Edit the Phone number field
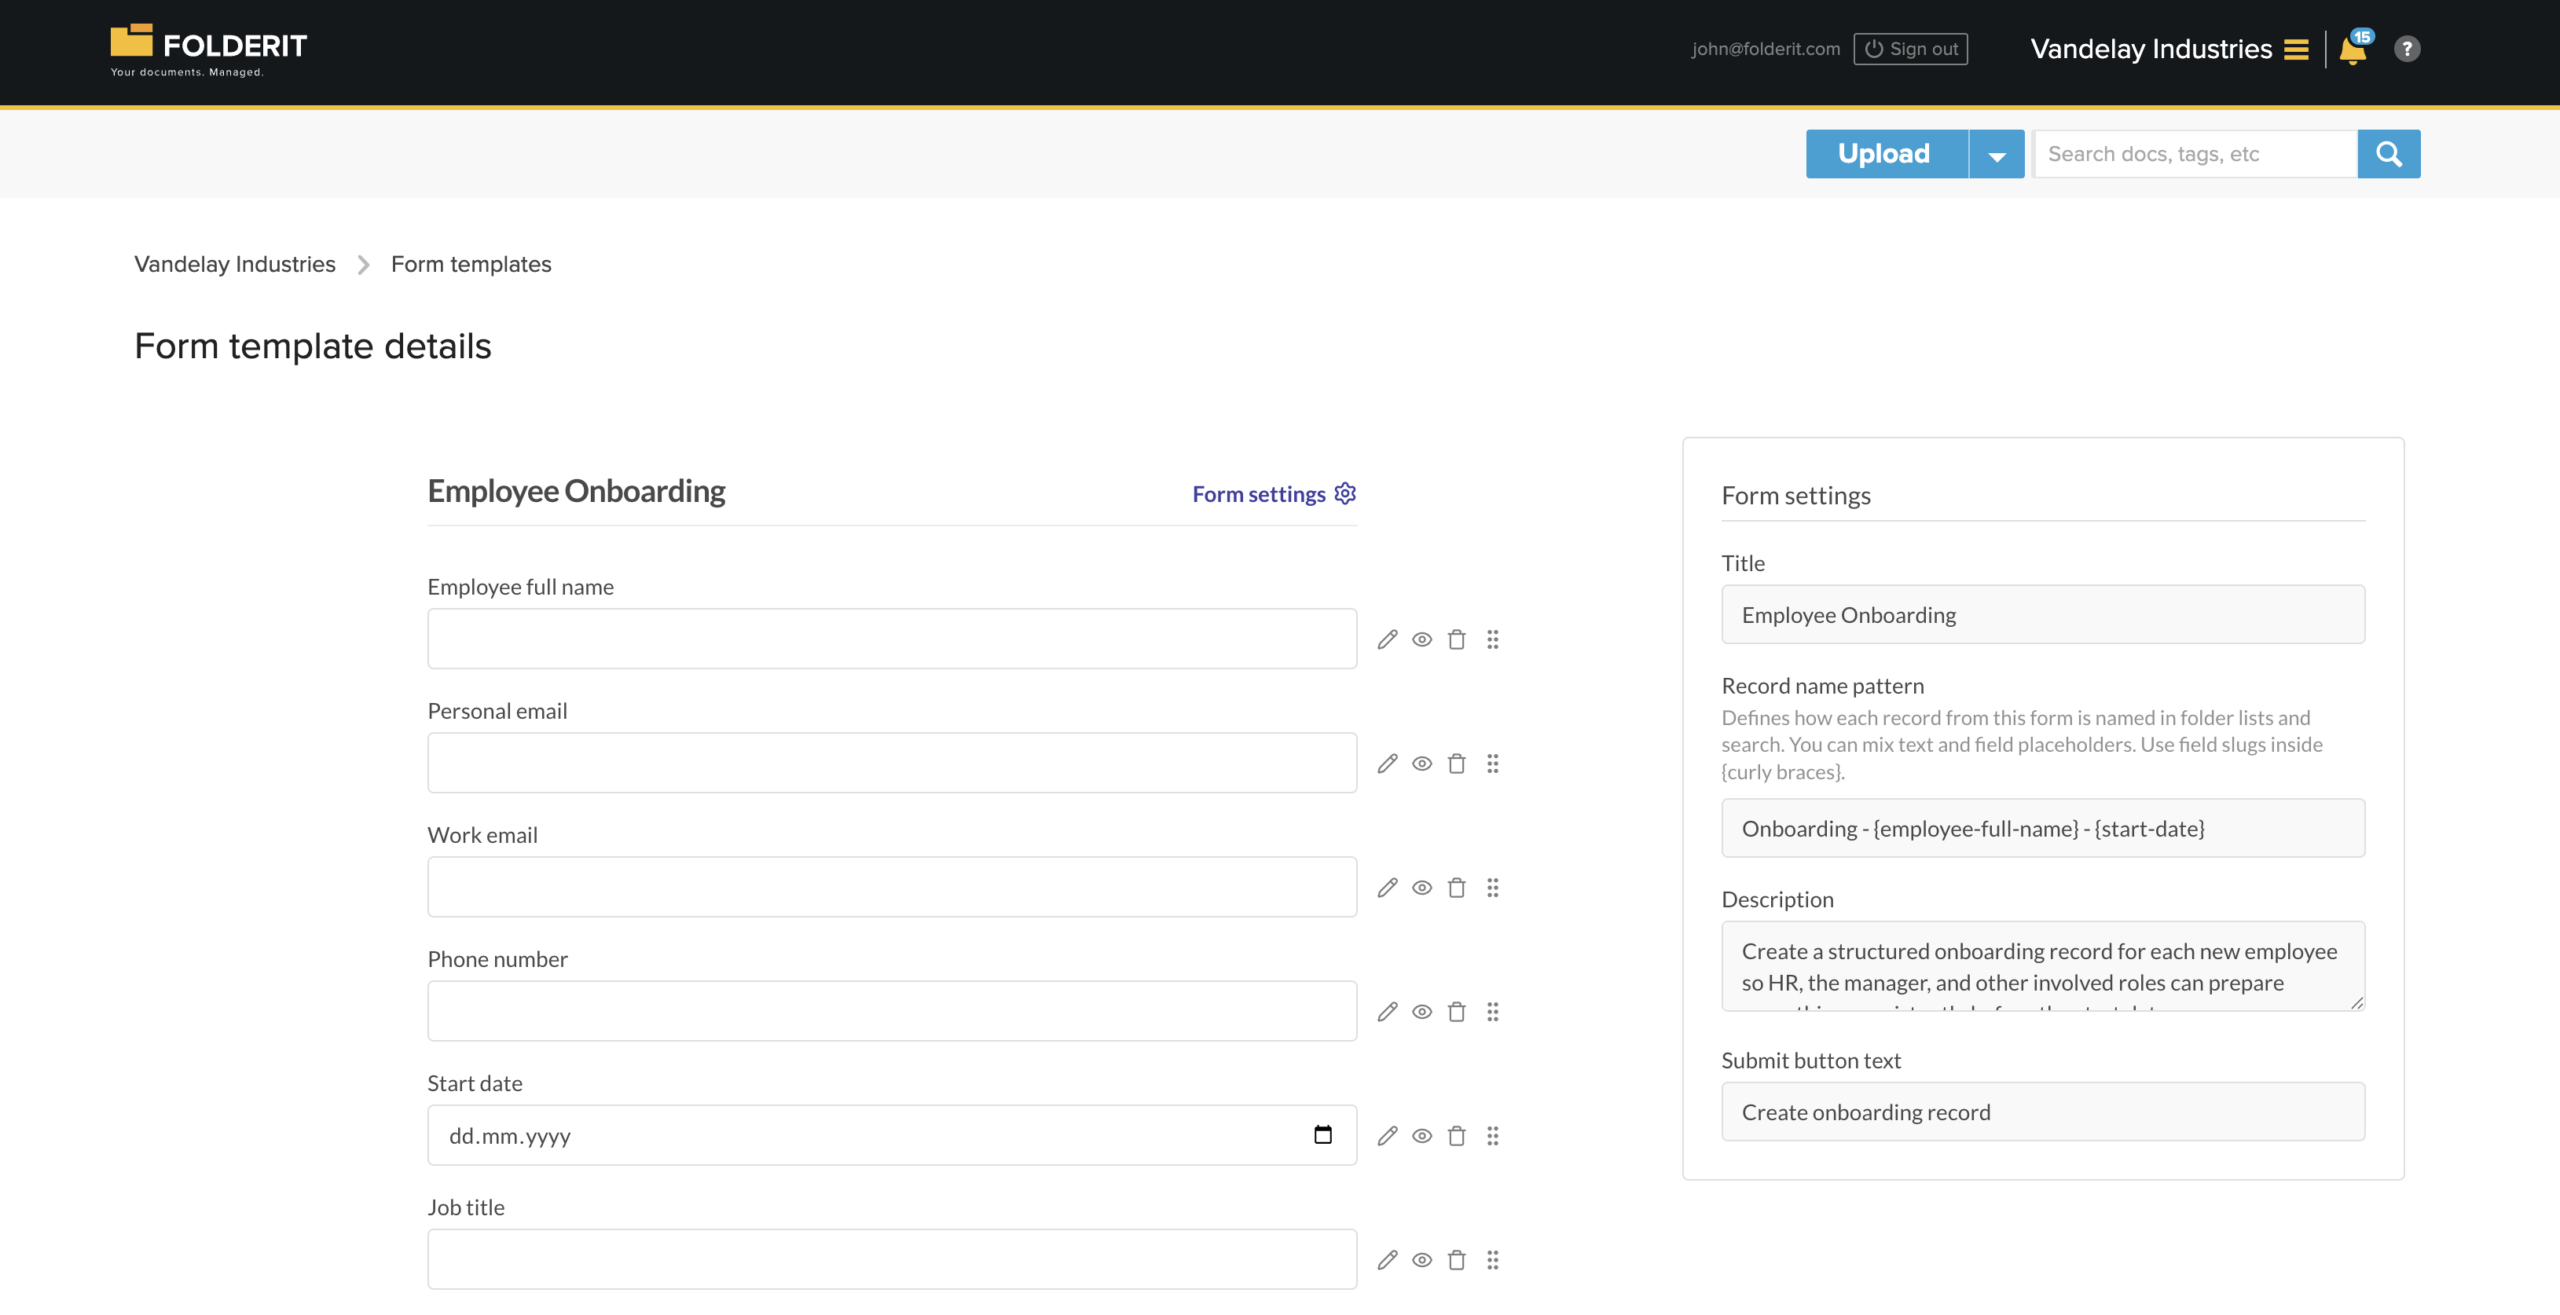Image resolution: width=2560 pixels, height=1315 pixels. [1387, 1011]
